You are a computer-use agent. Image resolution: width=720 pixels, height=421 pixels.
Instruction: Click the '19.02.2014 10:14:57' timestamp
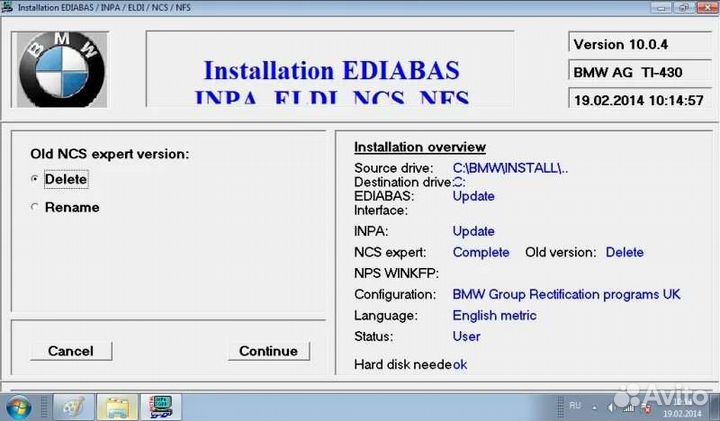(640, 100)
